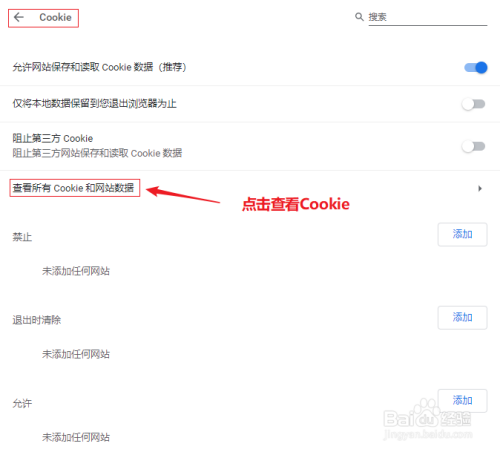
Task: Select the 阻止第三方 Cookie row label
Action: point(53,138)
